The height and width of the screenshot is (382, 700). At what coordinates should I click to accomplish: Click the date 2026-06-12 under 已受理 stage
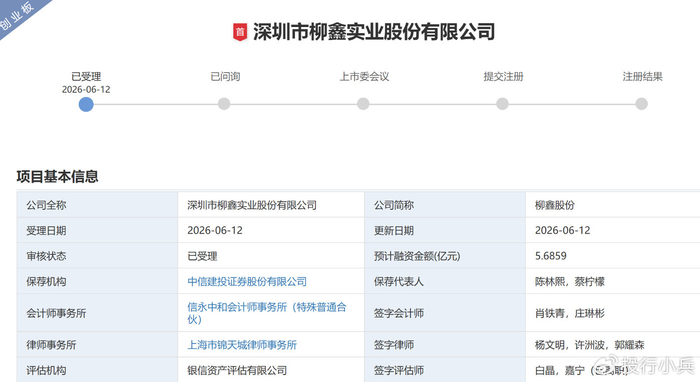pyautogui.click(x=86, y=90)
